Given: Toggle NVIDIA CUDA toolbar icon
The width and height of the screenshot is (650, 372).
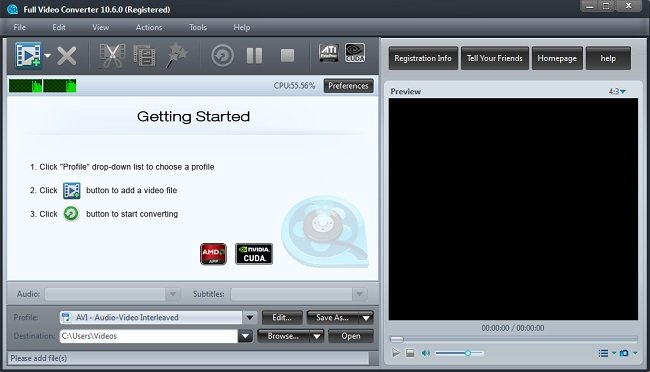Looking at the screenshot, I should [355, 53].
